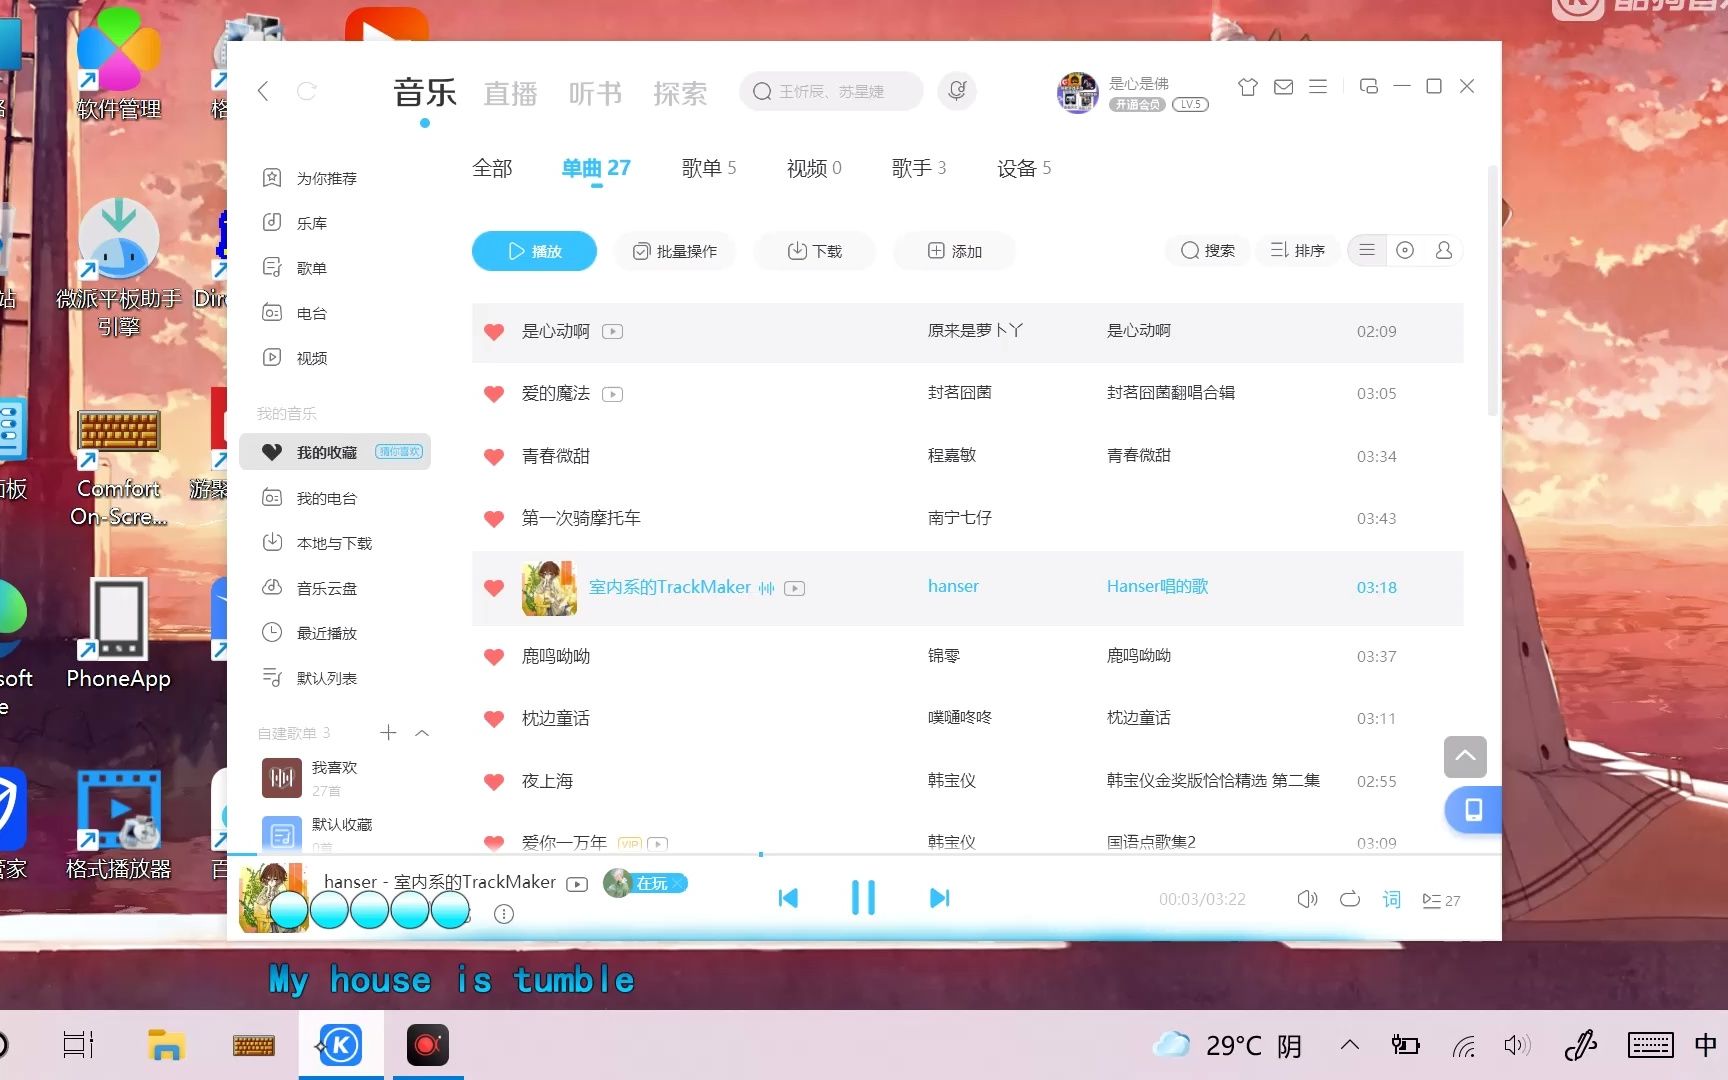
Task: Unfavorite 青春微甜 with the heart
Action: [x=494, y=456]
